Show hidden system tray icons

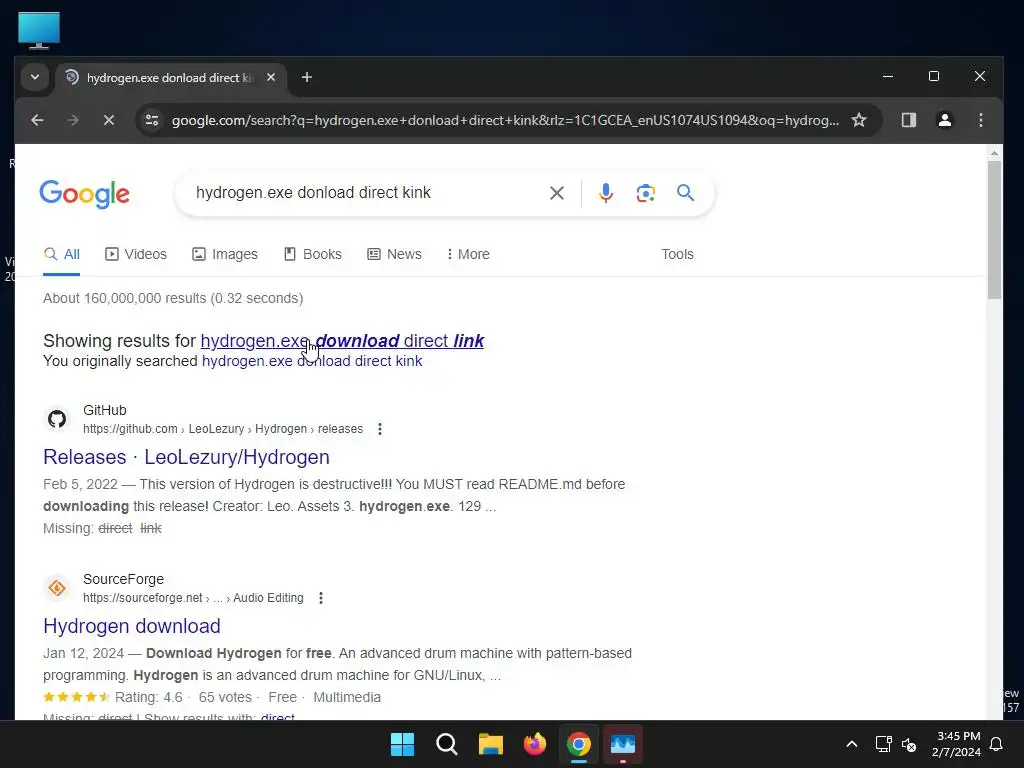tap(852, 744)
